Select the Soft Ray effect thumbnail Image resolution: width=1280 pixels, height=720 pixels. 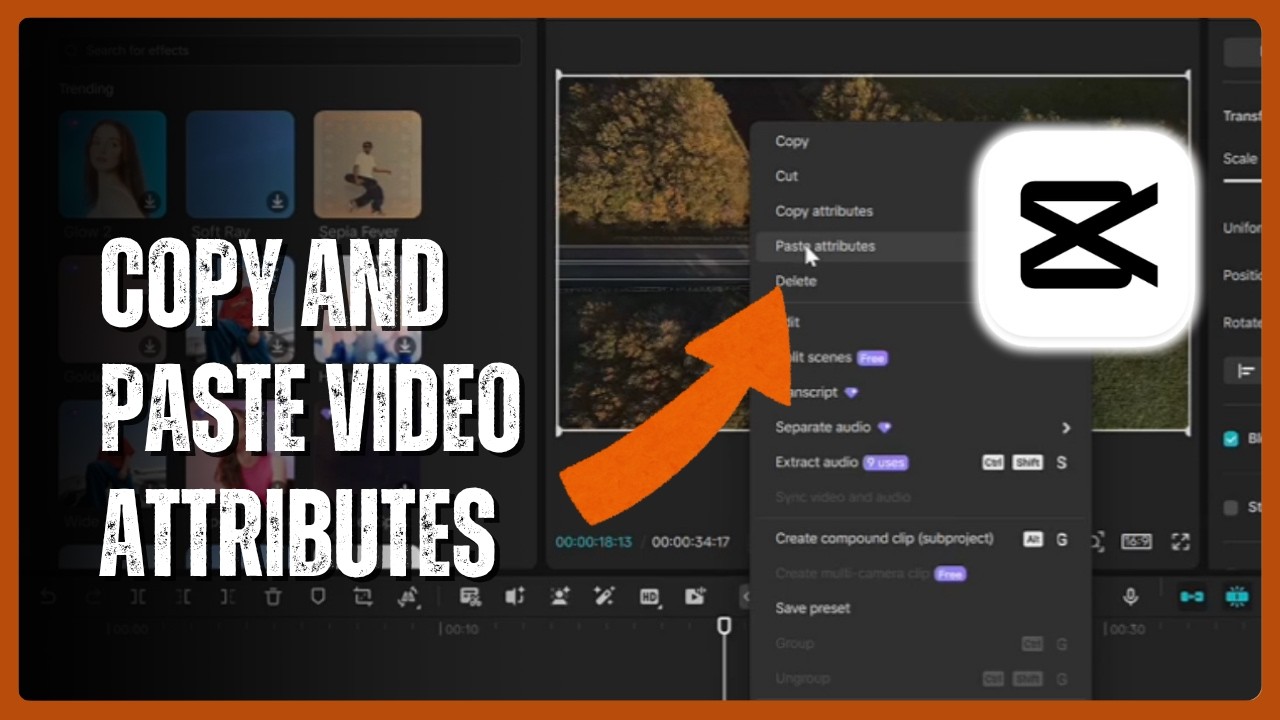(240, 165)
